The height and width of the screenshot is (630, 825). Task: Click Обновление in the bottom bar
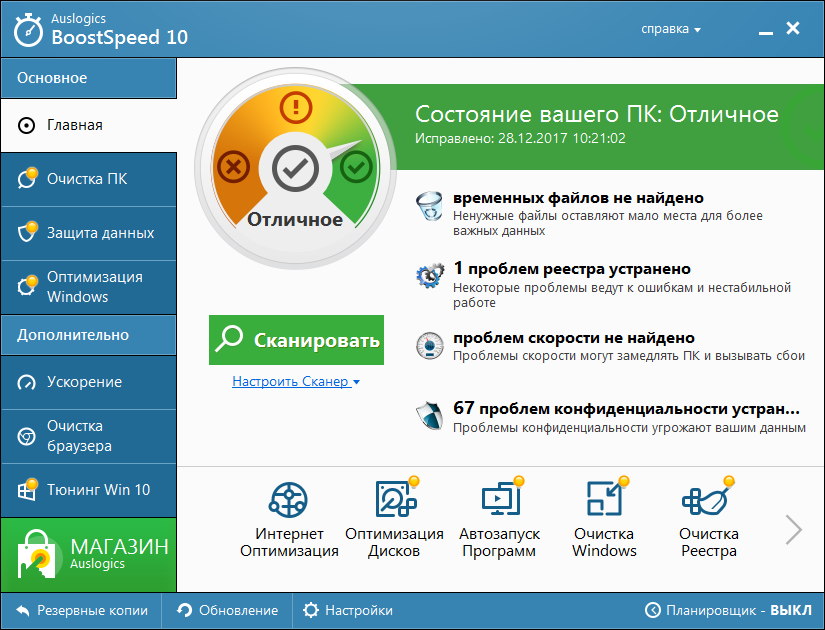[x=227, y=611]
